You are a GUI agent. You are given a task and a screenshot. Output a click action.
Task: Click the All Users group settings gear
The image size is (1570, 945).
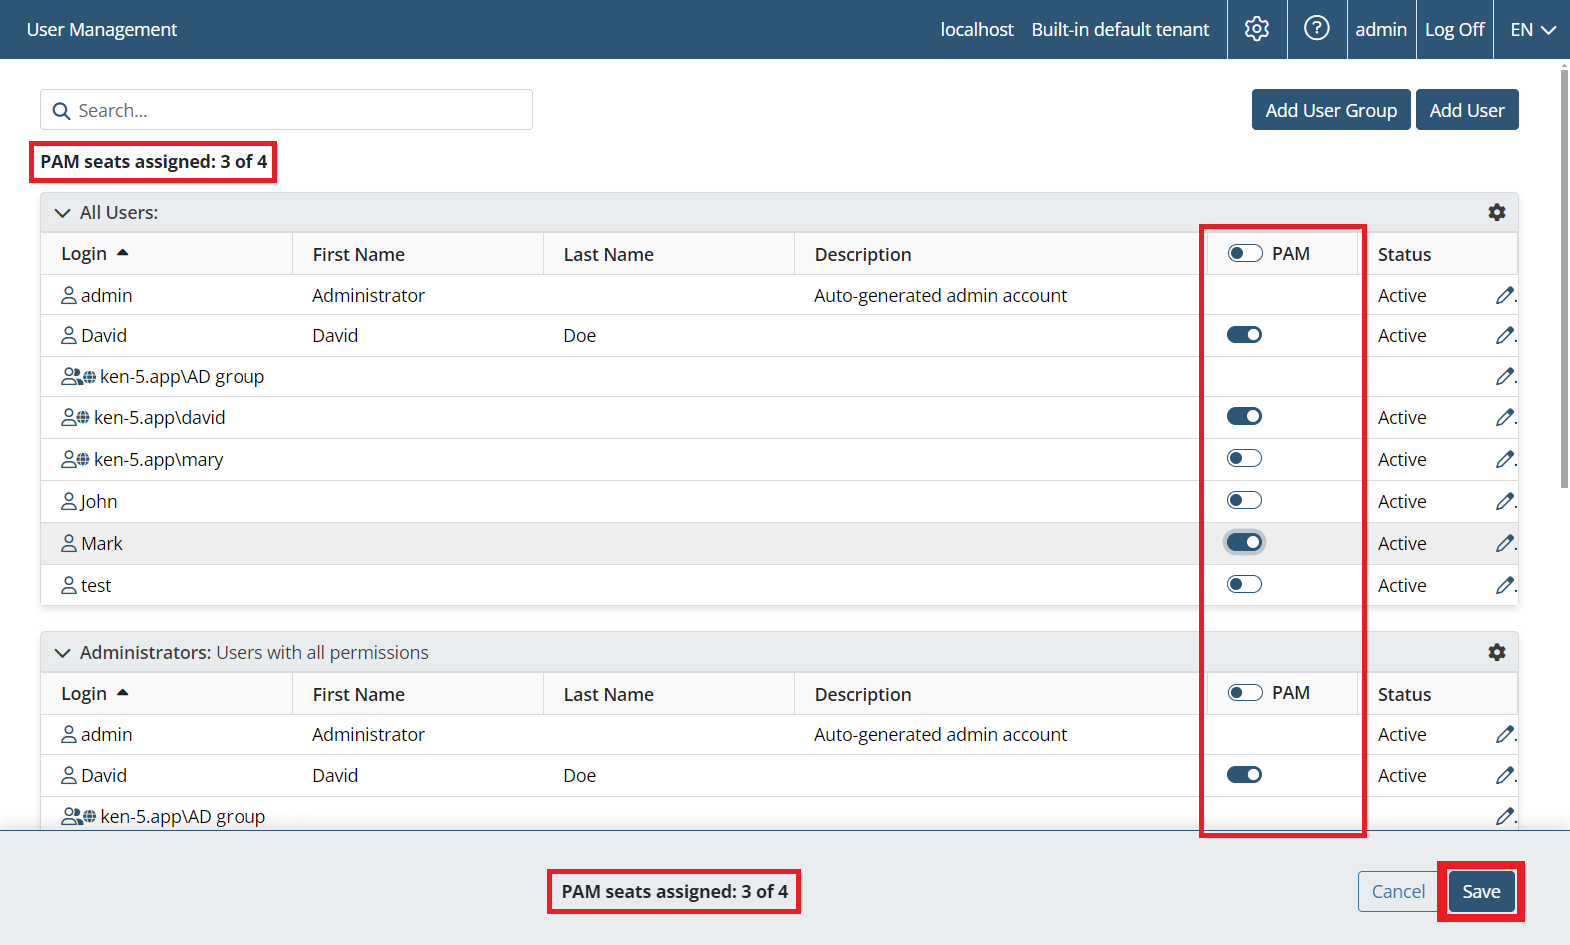[1496, 212]
